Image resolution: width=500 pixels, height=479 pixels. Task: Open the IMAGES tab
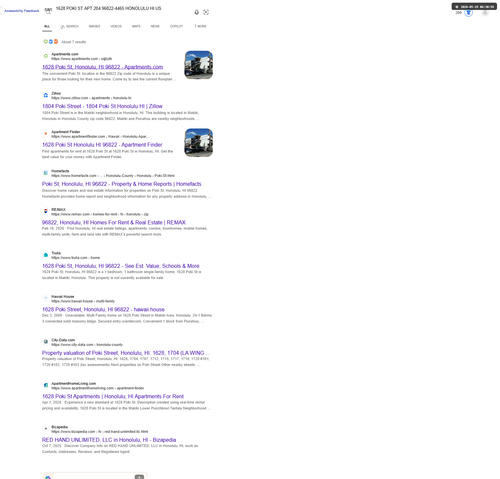pyautogui.click(x=94, y=26)
